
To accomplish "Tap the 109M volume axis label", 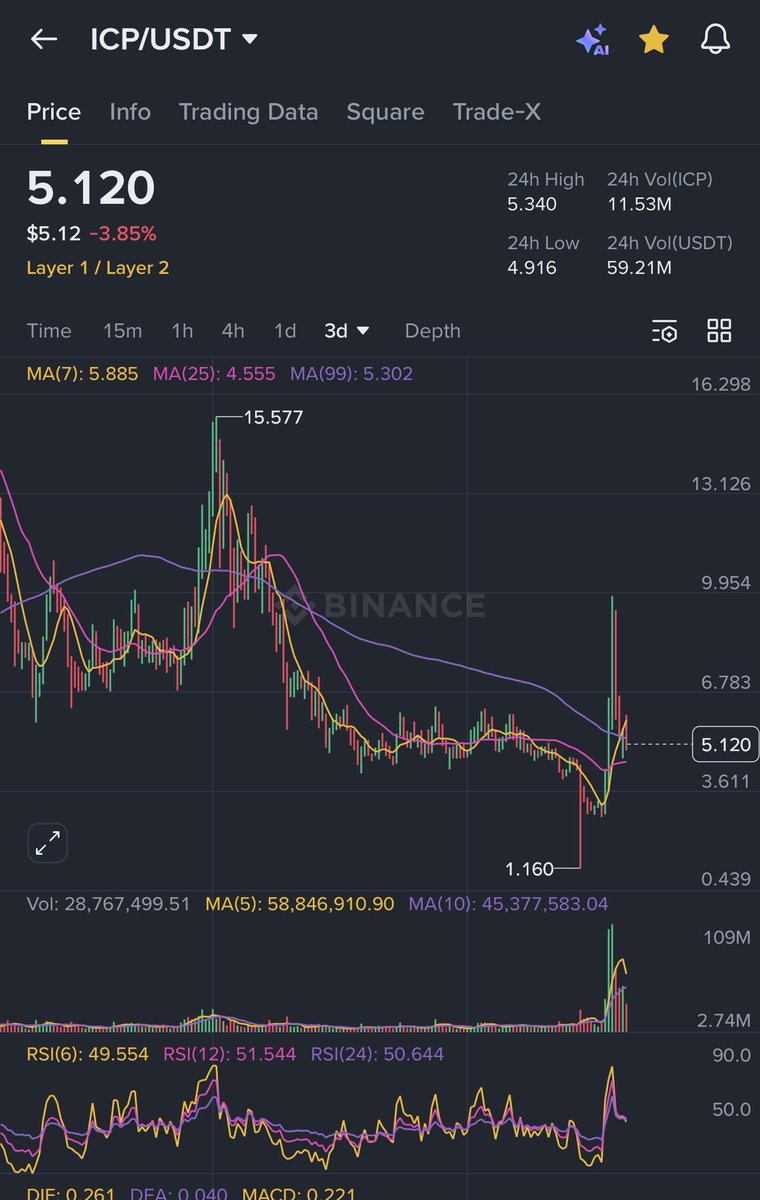I will 728,938.
